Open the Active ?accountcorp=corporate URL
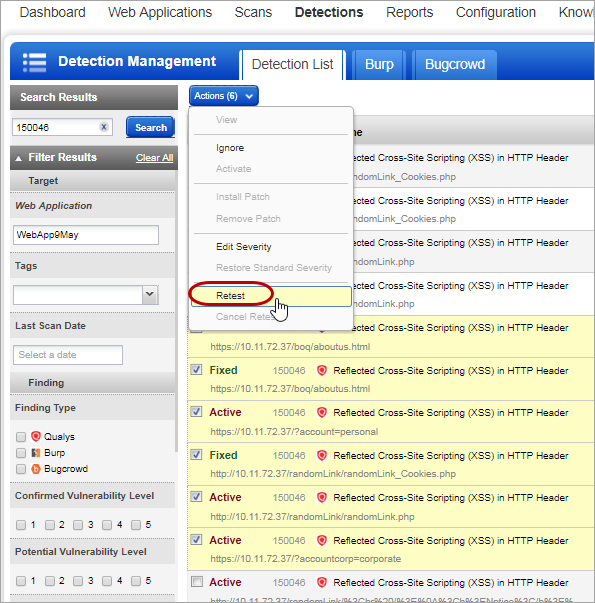This screenshot has height=603, width=595. coord(305,558)
